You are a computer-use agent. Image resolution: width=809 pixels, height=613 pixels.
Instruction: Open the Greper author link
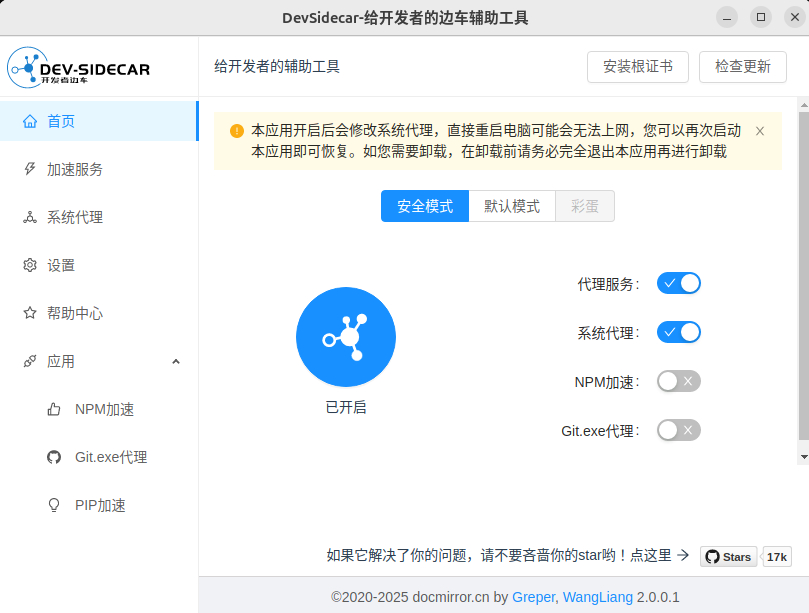[533, 597]
